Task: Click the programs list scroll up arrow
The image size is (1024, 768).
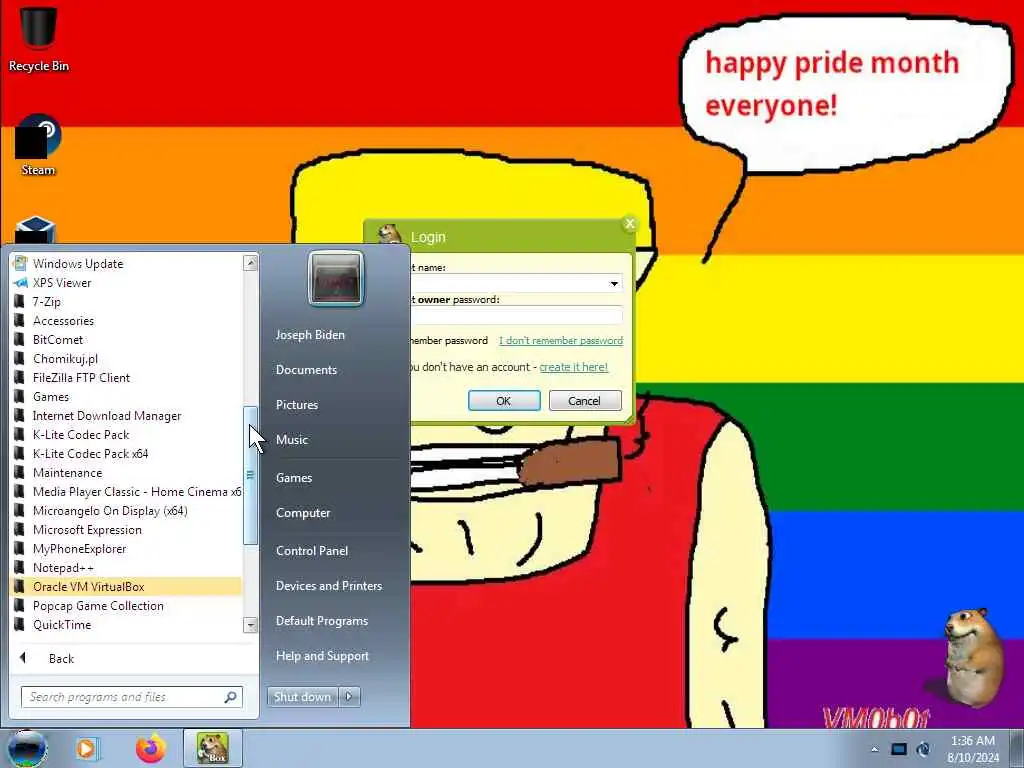Action: click(x=250, y=263)
